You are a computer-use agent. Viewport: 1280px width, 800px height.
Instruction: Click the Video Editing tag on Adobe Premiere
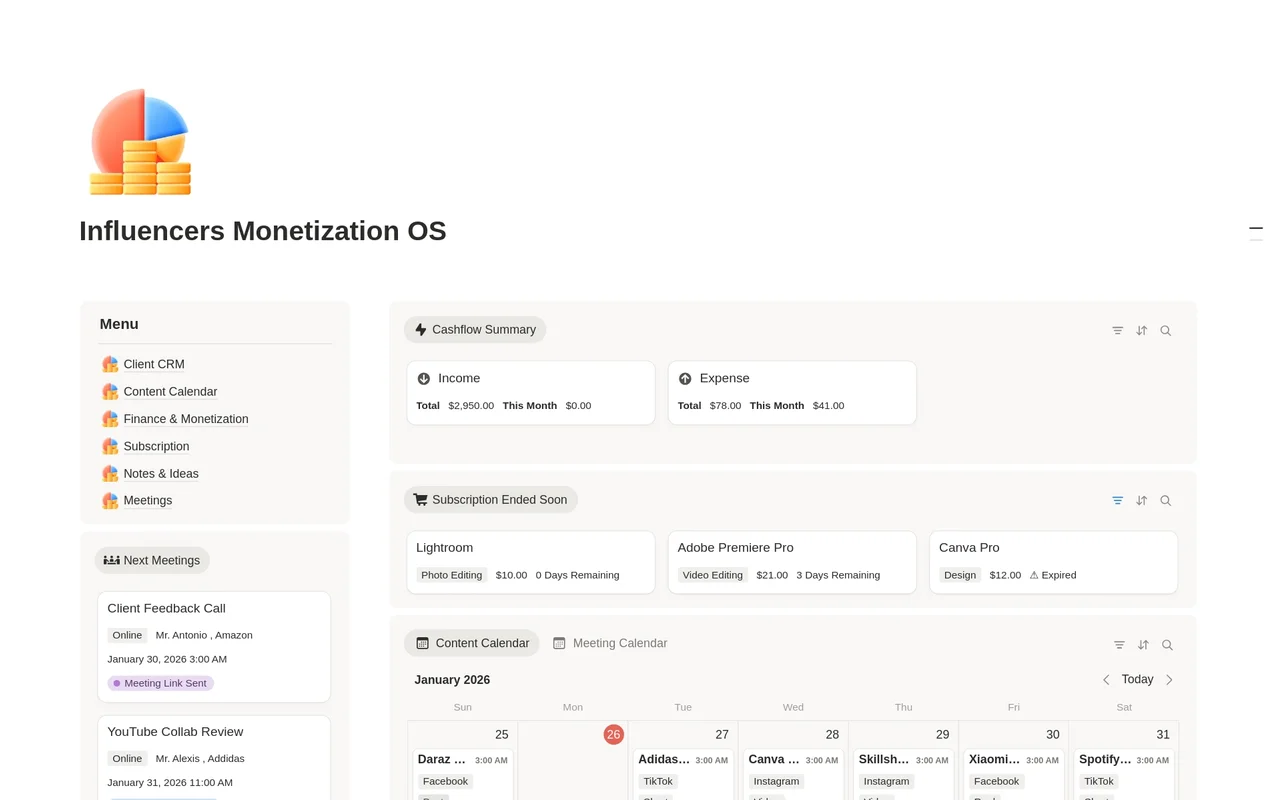pos(713,575)
